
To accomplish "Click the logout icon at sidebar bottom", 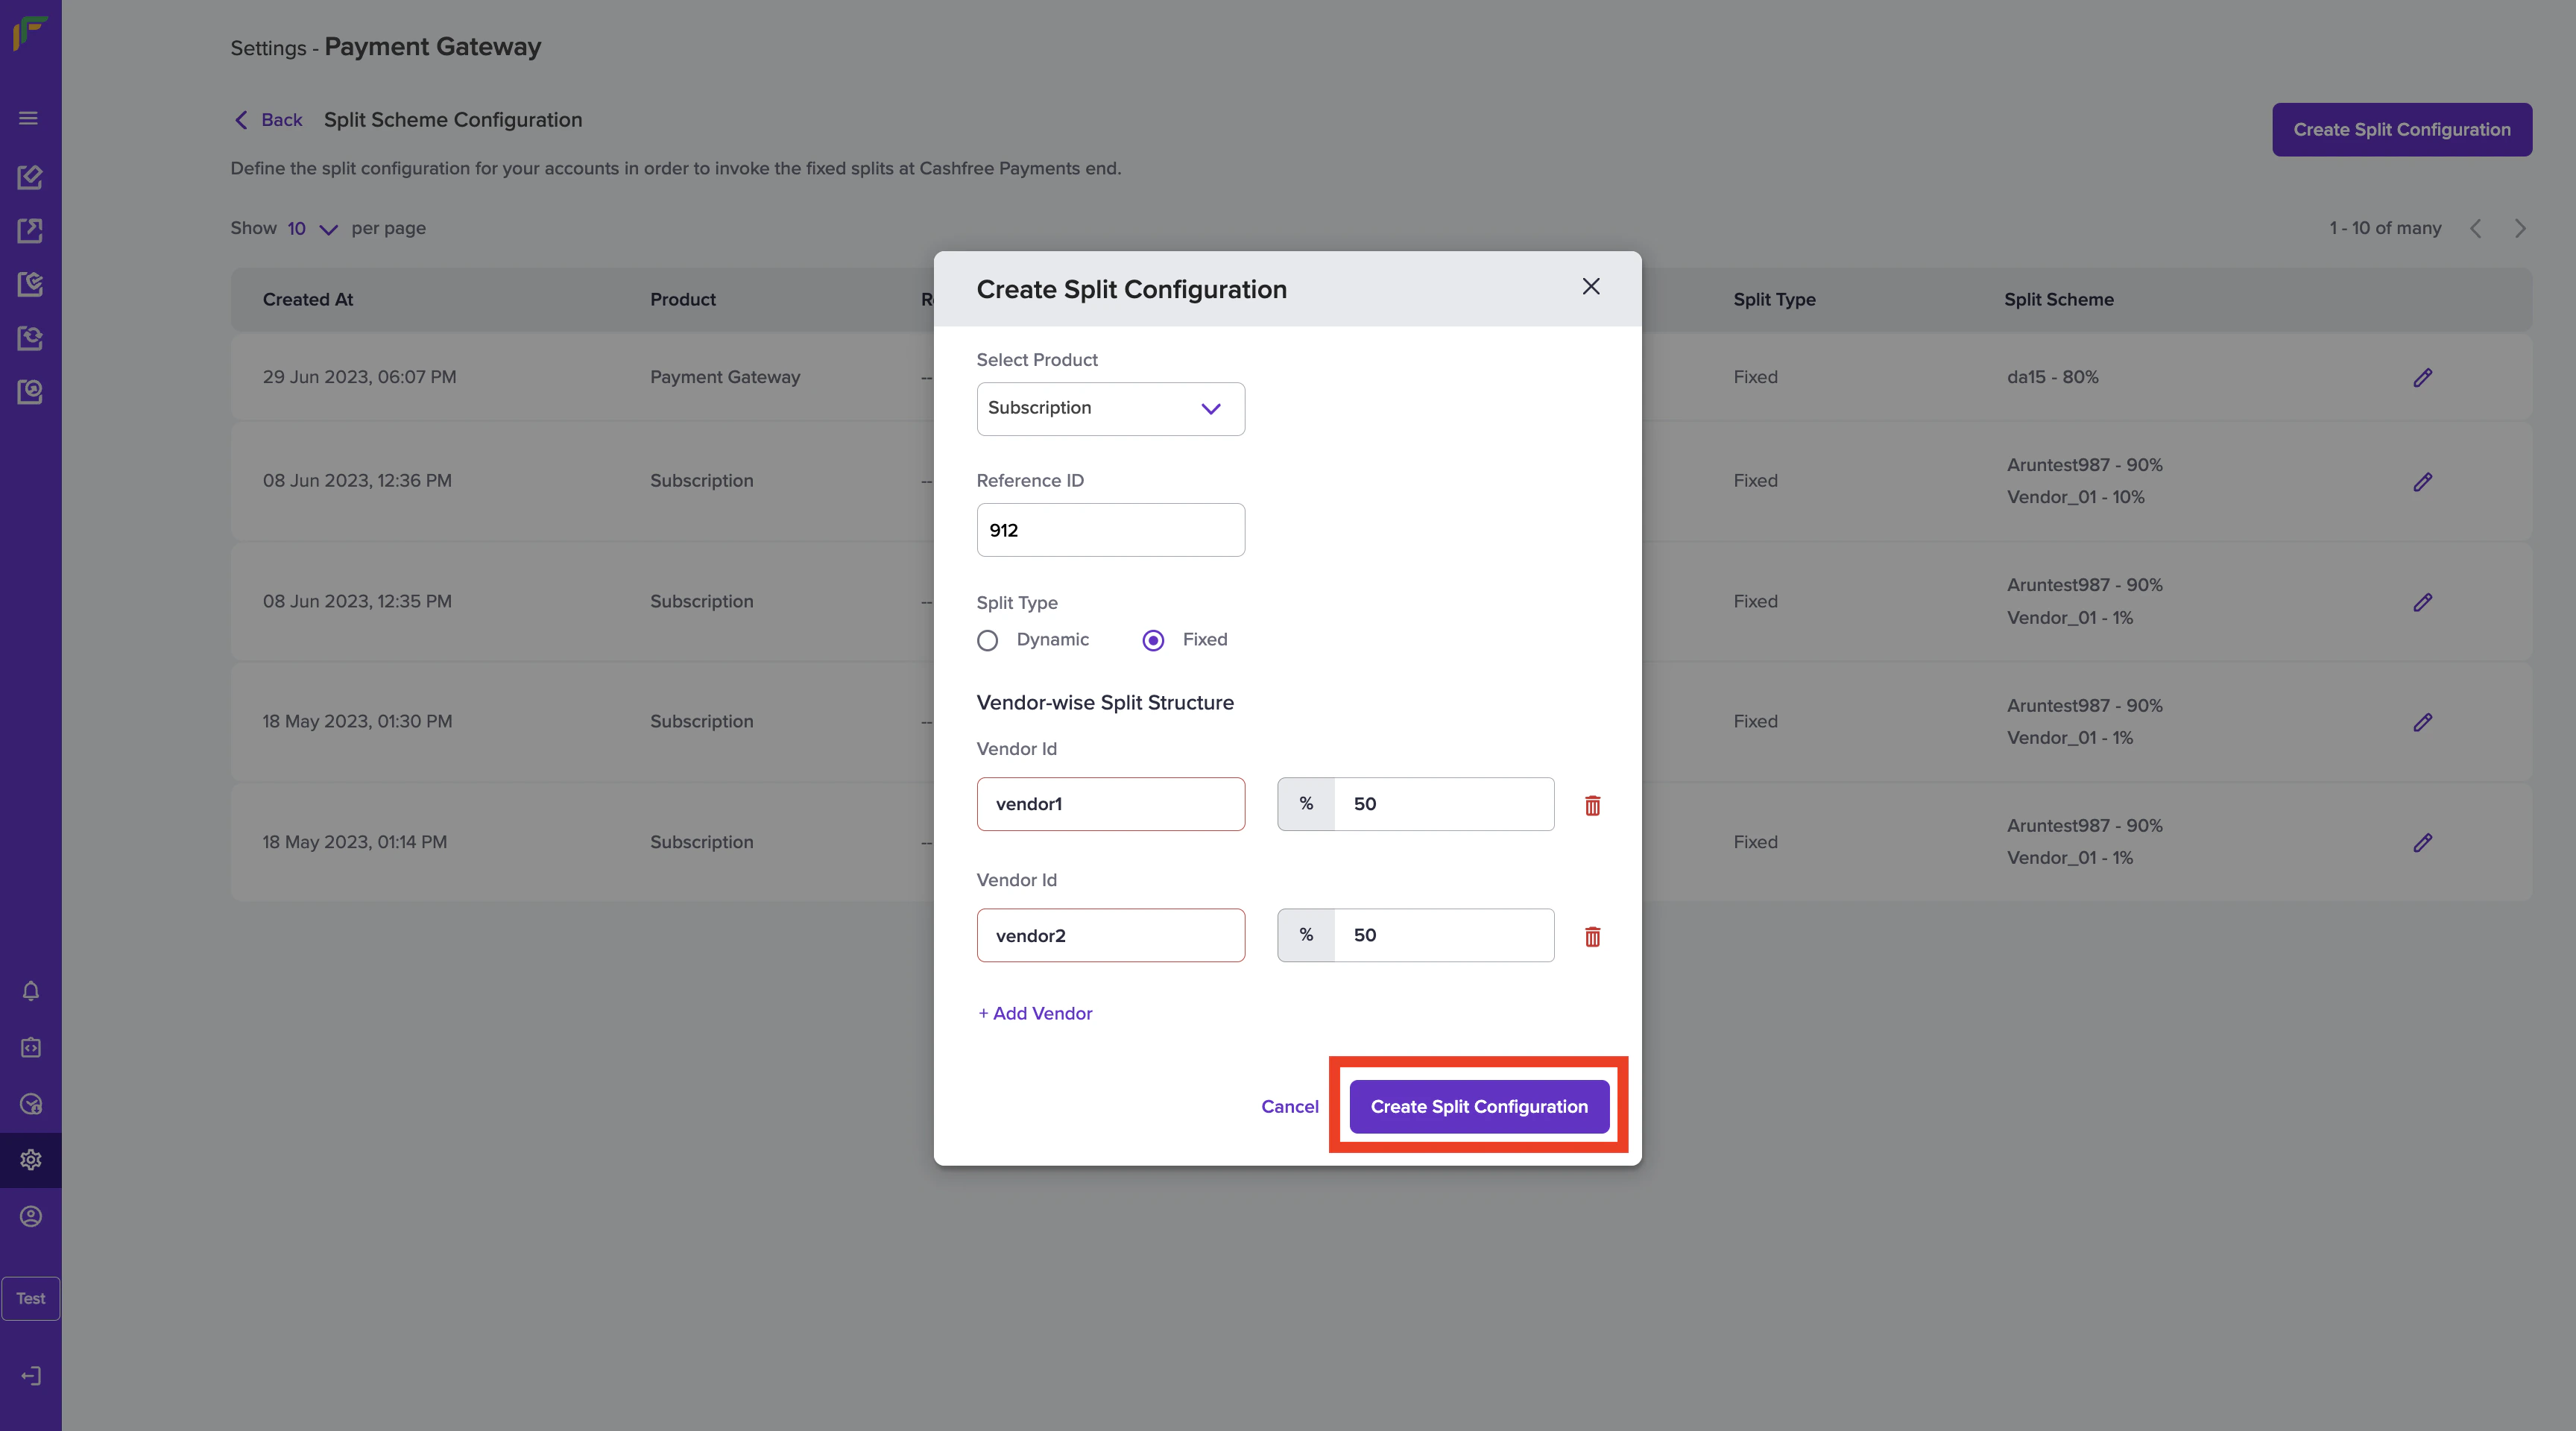I will tap(31, 1376).
